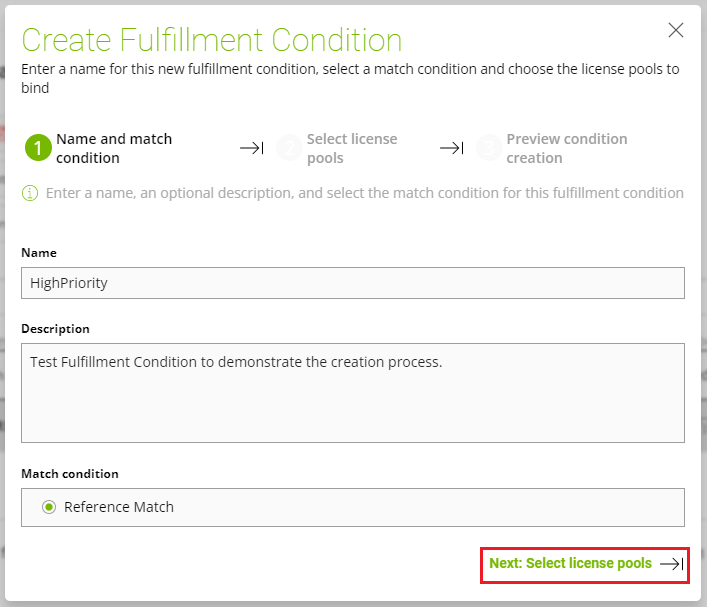Click the info icon beside the instructions
Image resolution: width=707 pixels, height=607 pixels.
tap(30, 193)
